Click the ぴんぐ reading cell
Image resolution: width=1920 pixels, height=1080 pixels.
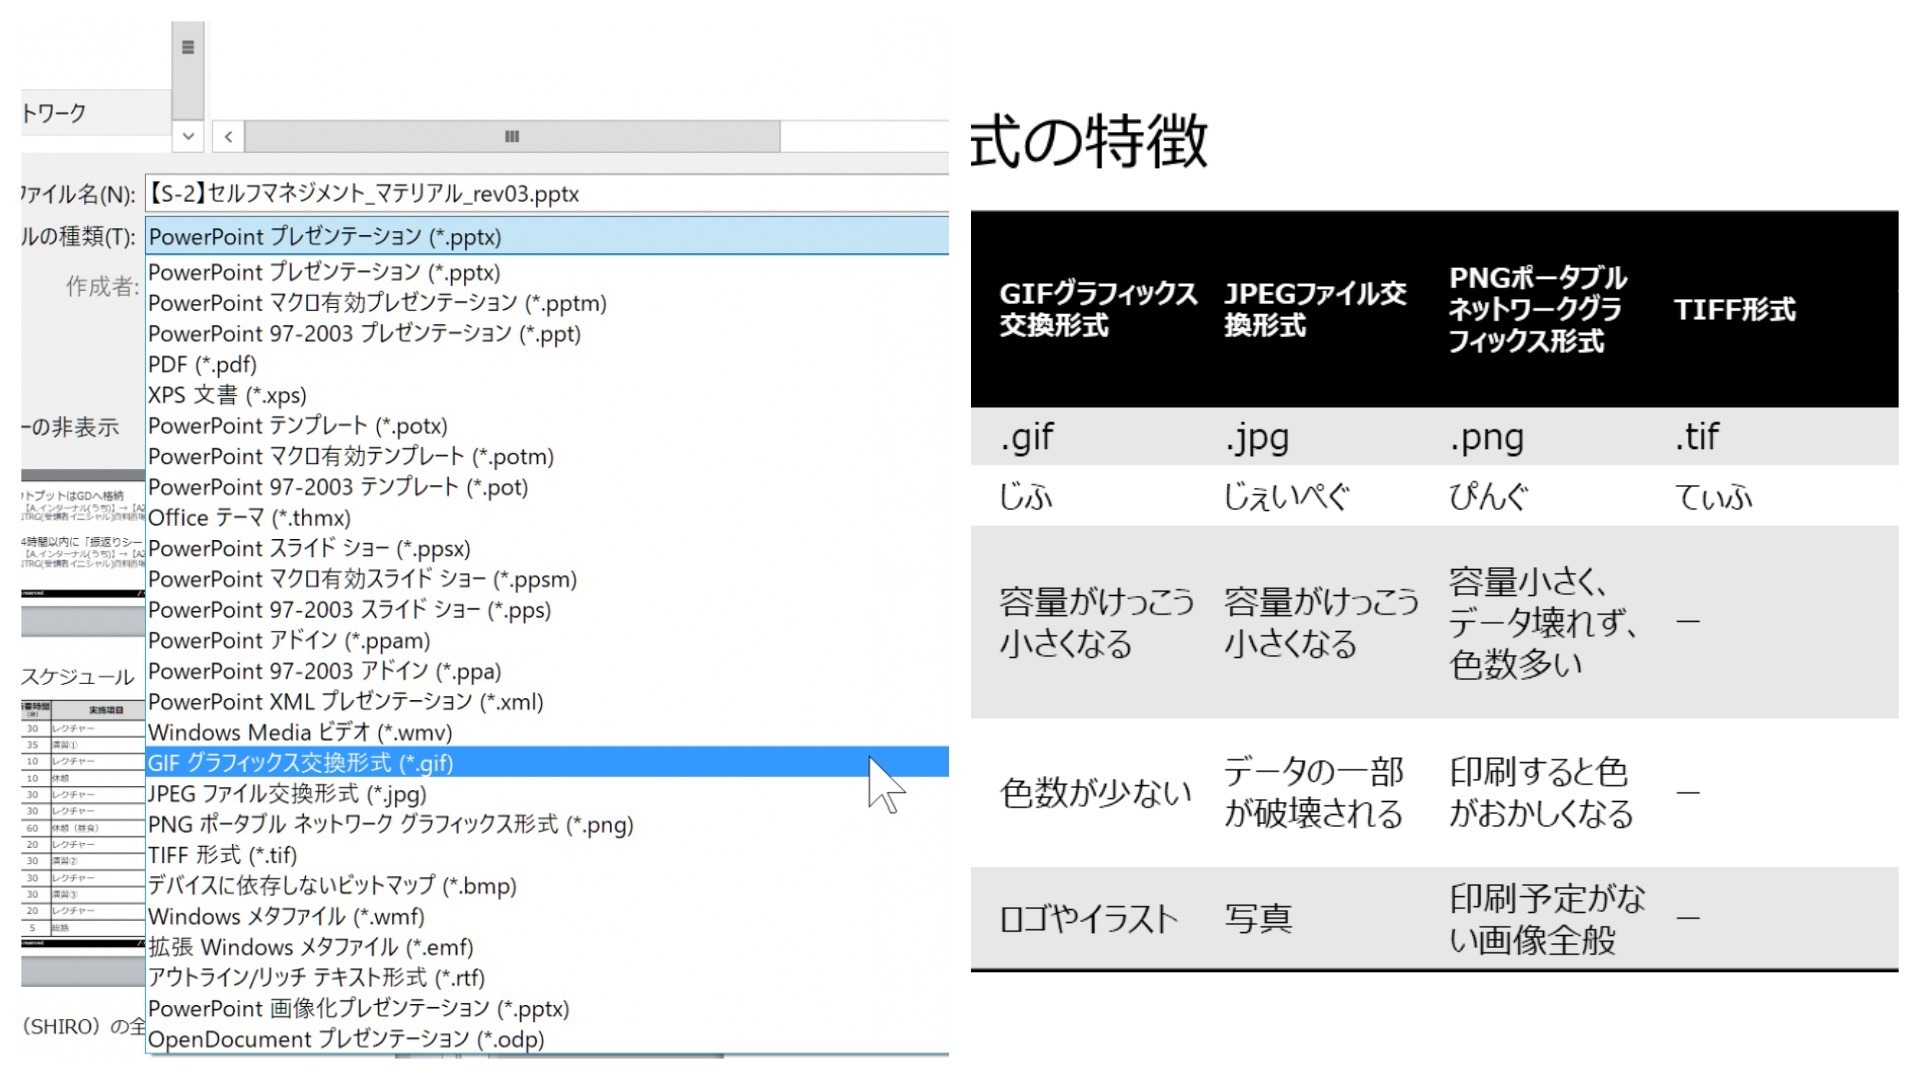pyautogui.click(x=1489, y=497)
